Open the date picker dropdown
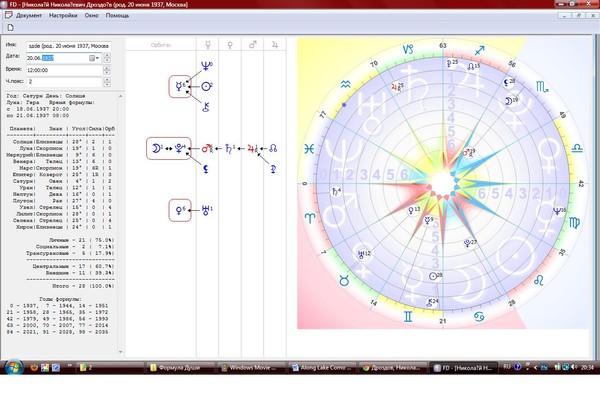600x399 pixels. (94, 58)
